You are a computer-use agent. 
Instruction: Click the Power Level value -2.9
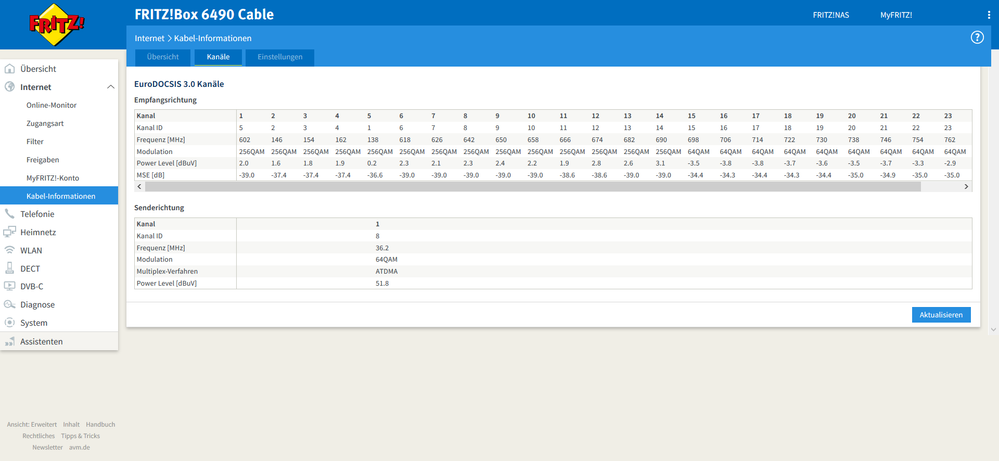click(x=949, y=163)
